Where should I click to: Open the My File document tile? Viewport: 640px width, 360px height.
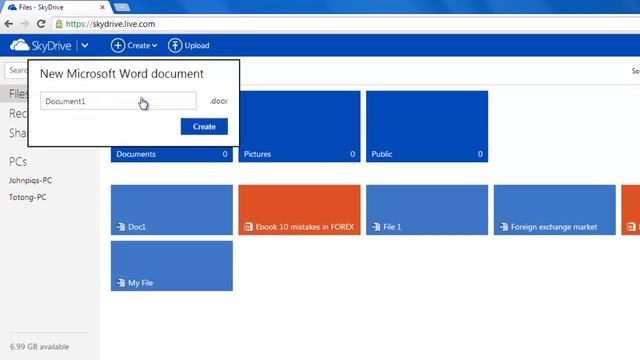click(x=172, y=266)
